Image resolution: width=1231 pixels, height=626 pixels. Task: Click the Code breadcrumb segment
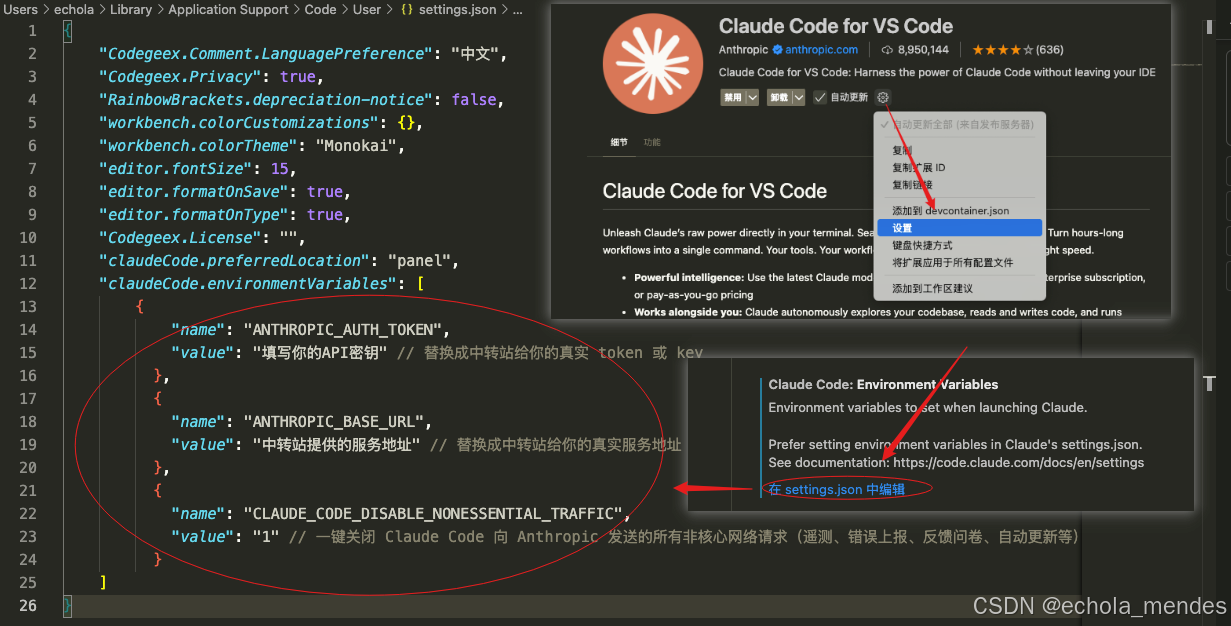tap(320, 9)
